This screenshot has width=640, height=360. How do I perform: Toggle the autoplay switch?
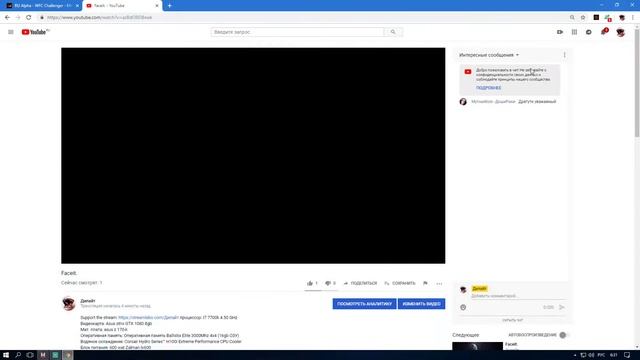point(564,335)
